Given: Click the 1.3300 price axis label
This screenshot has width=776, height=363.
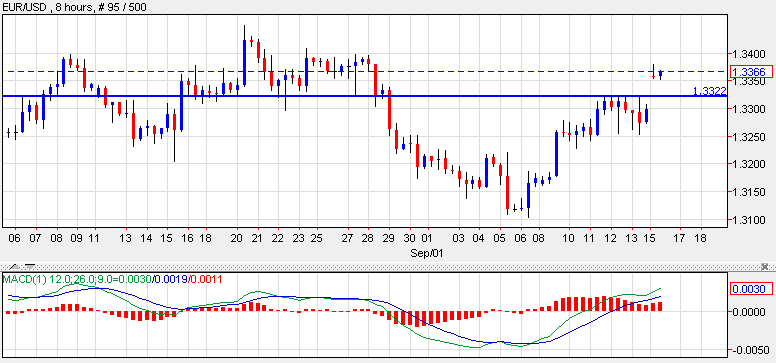Looking at the screenshot, I should point(750,108).
